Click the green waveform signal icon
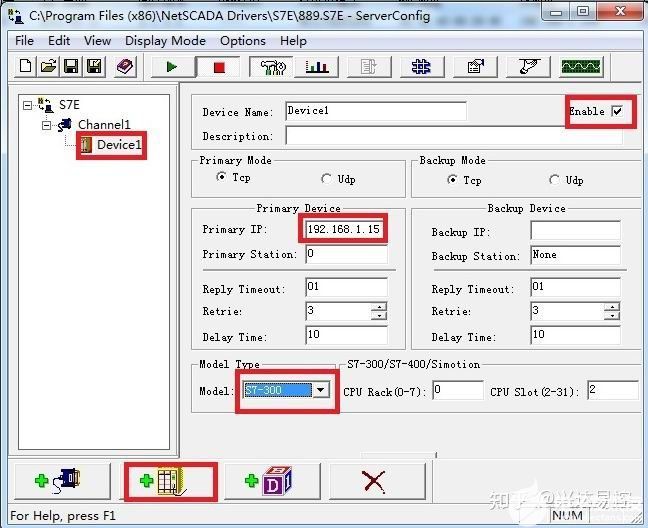This screenshot has height=528, width=648. (581, 67)
